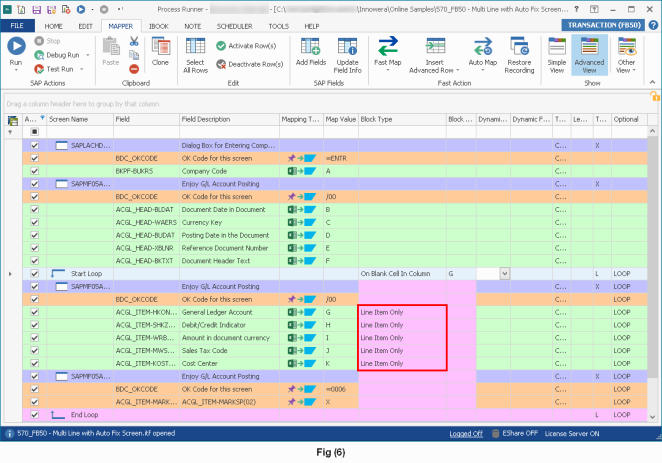The height and width of the screenshot is (463, 662).
Task: Click Activate Row(s) button
Action: pos(246,46)
